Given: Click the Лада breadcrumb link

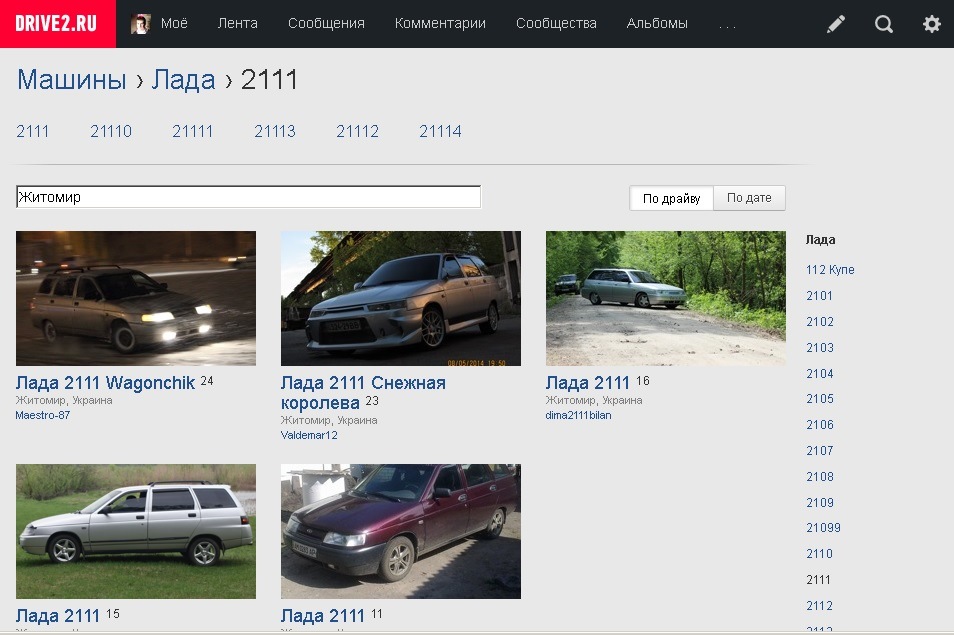Looking at the screenshot, I should (183, 80).
